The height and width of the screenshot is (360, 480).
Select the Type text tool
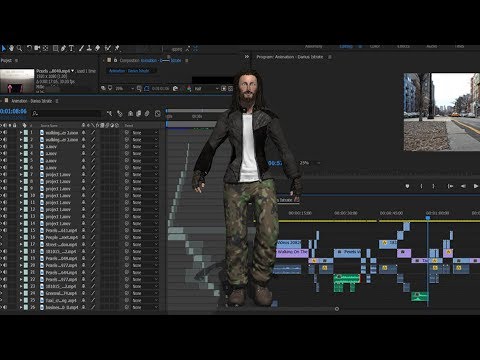pos(71,48)
